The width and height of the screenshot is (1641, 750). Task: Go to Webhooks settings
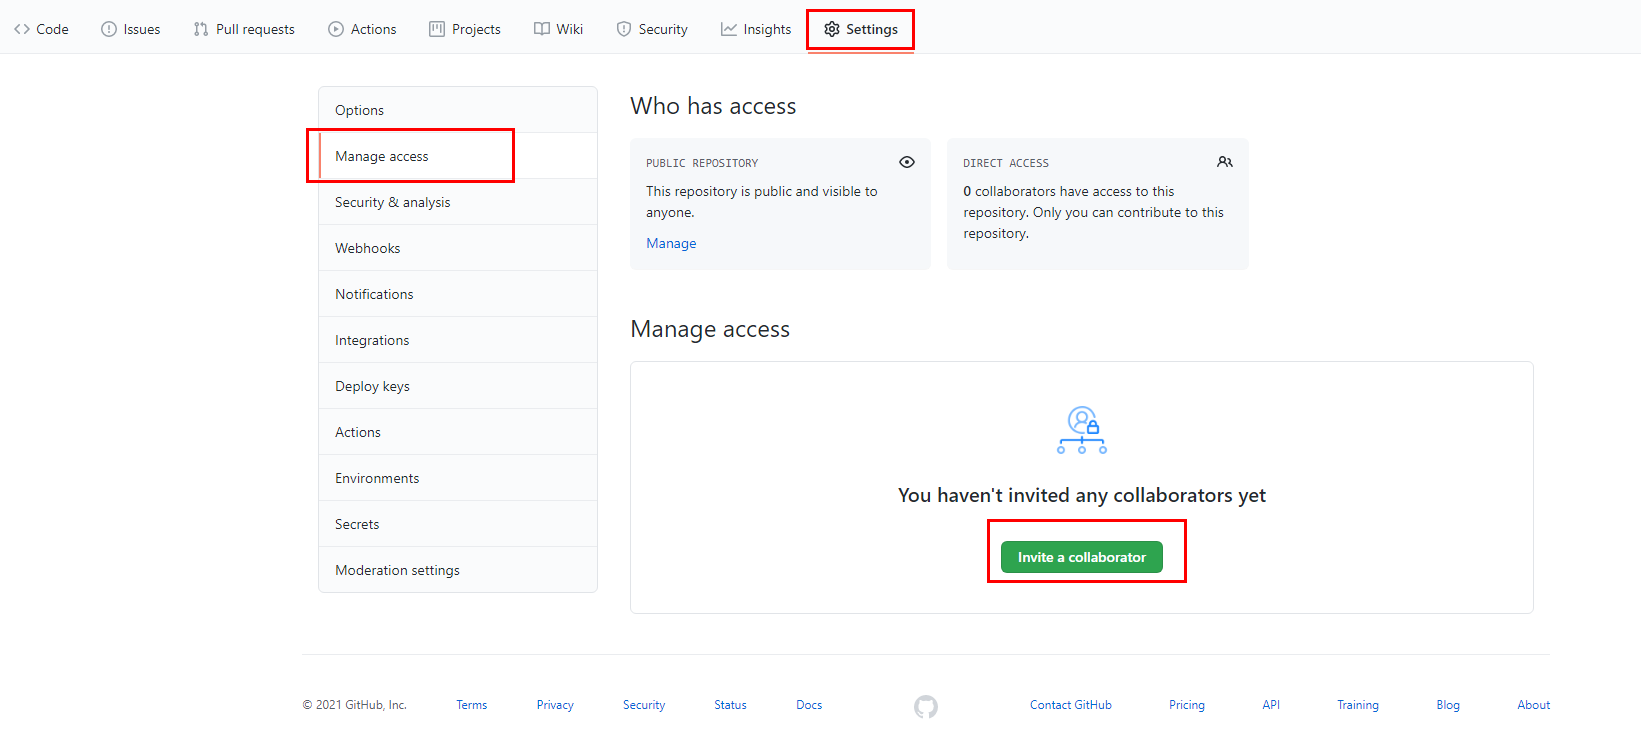tap(458, 248)
